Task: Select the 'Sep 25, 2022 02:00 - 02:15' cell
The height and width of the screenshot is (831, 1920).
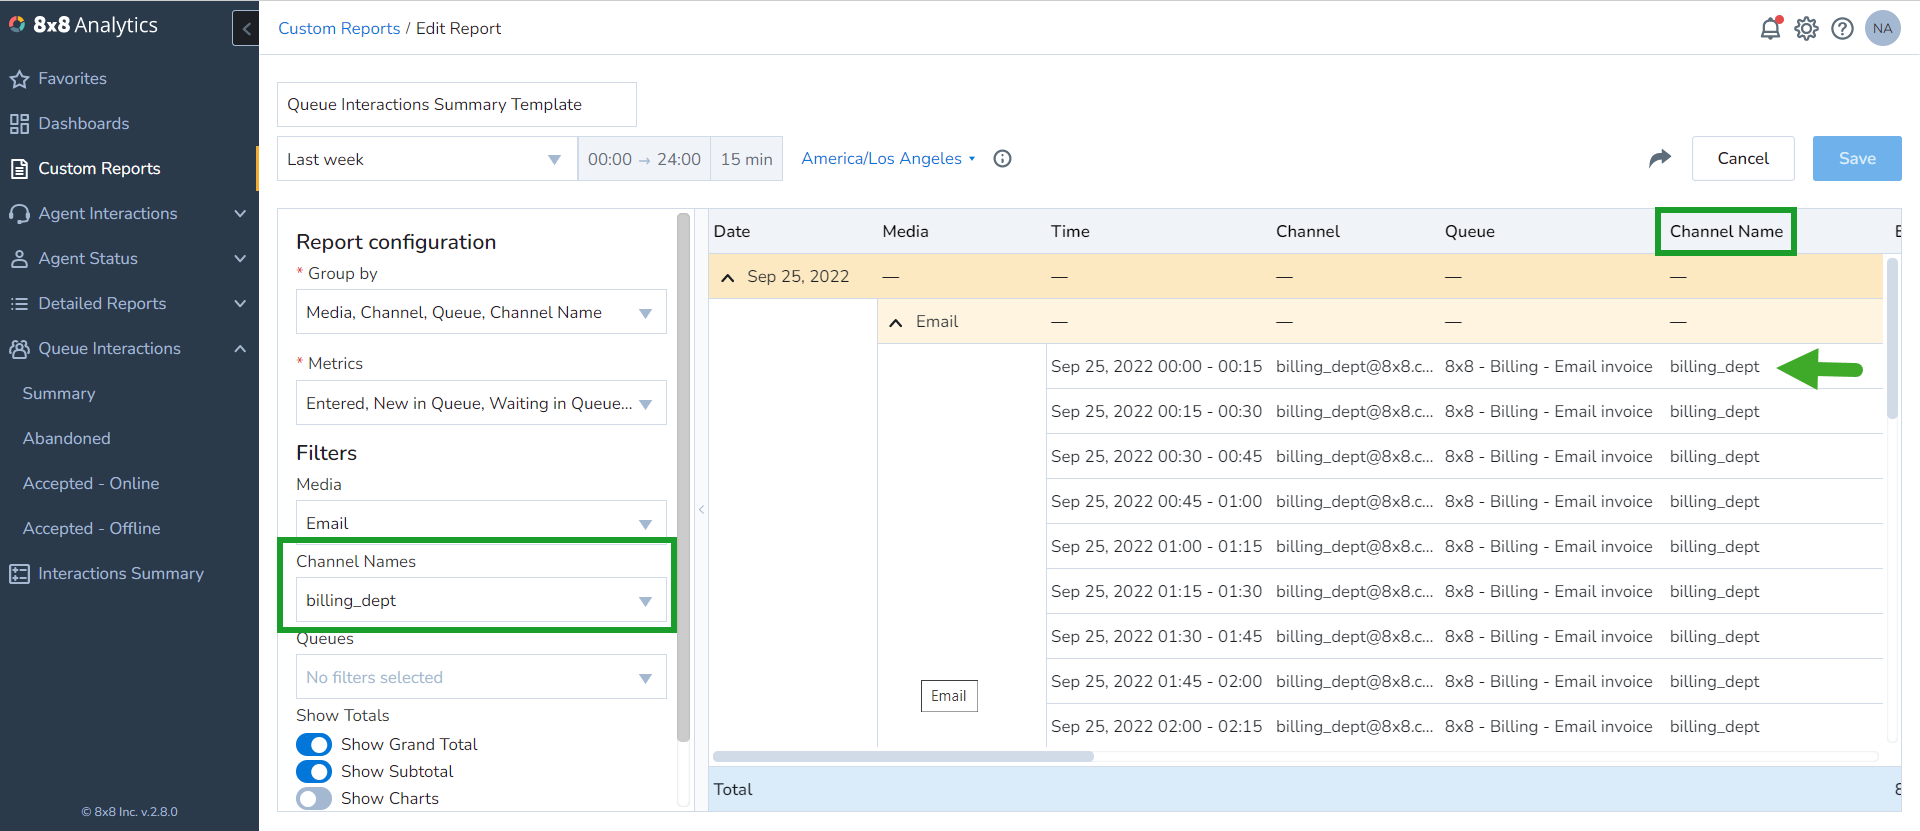Action: click(x=1156, y=727)
